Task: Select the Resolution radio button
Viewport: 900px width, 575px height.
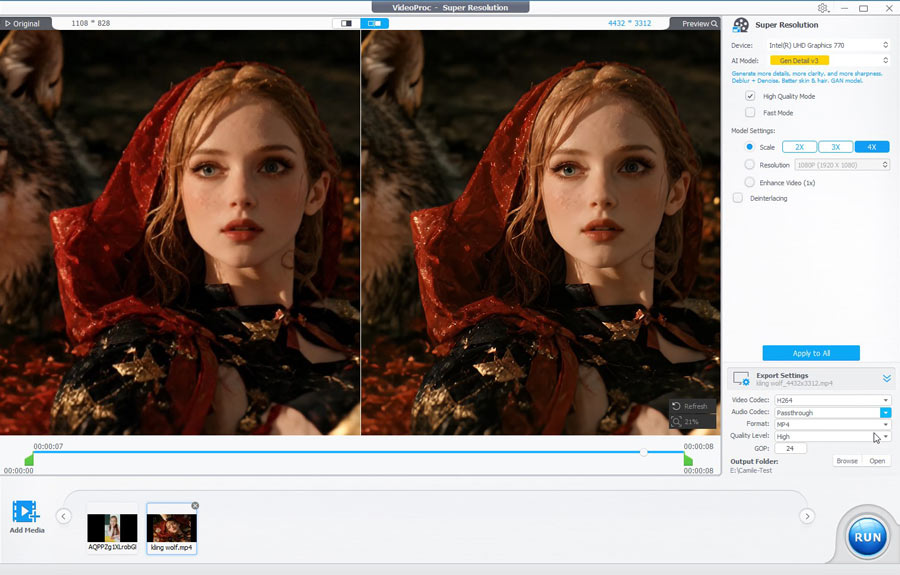Action: [749, 165]
